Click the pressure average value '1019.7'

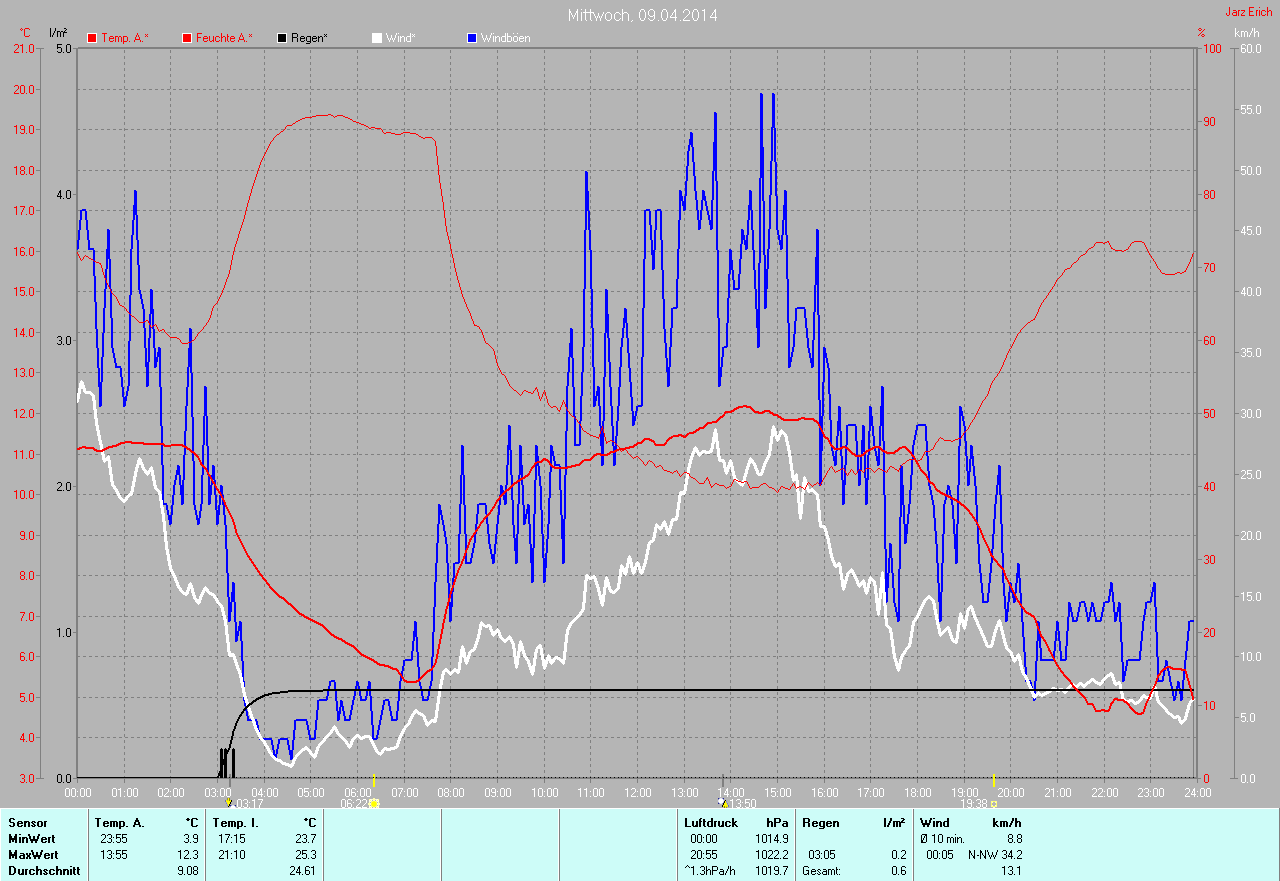(x=771, y=871)
